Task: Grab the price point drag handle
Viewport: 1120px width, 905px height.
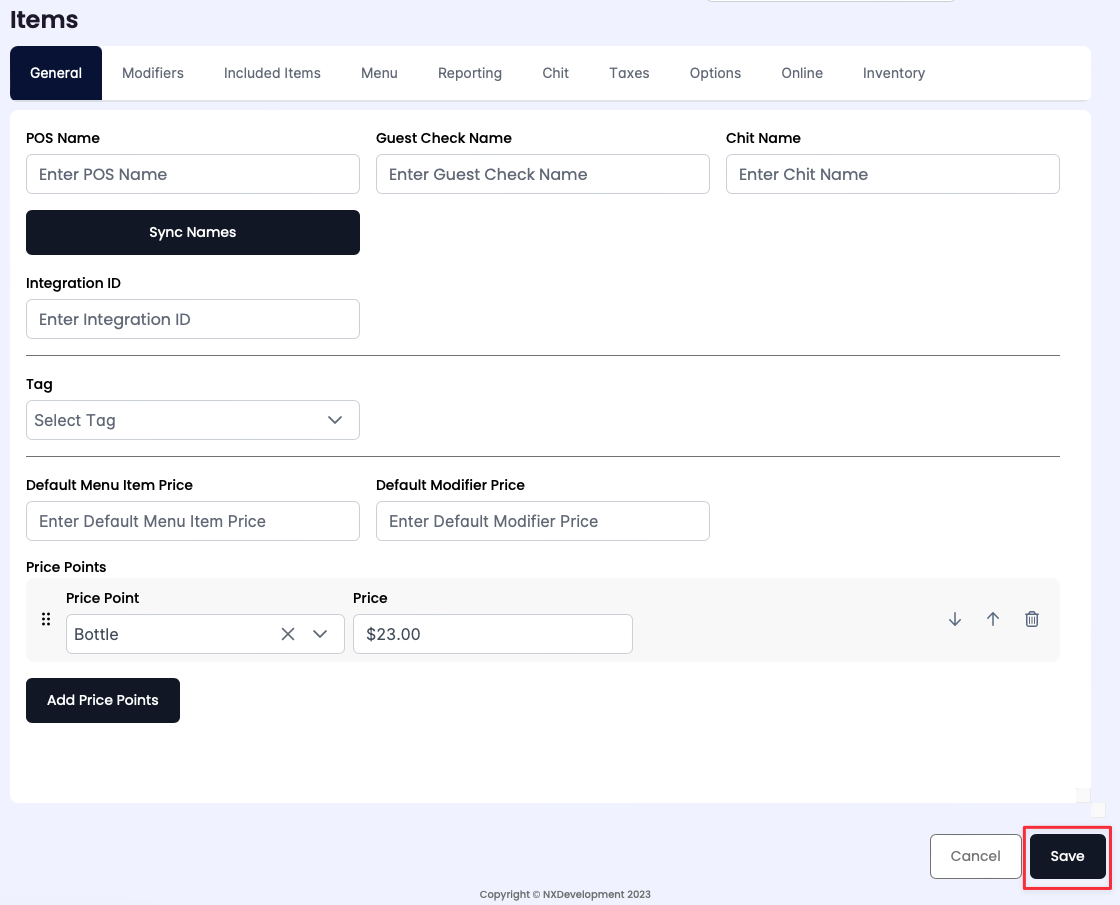Action: point(45,619)
